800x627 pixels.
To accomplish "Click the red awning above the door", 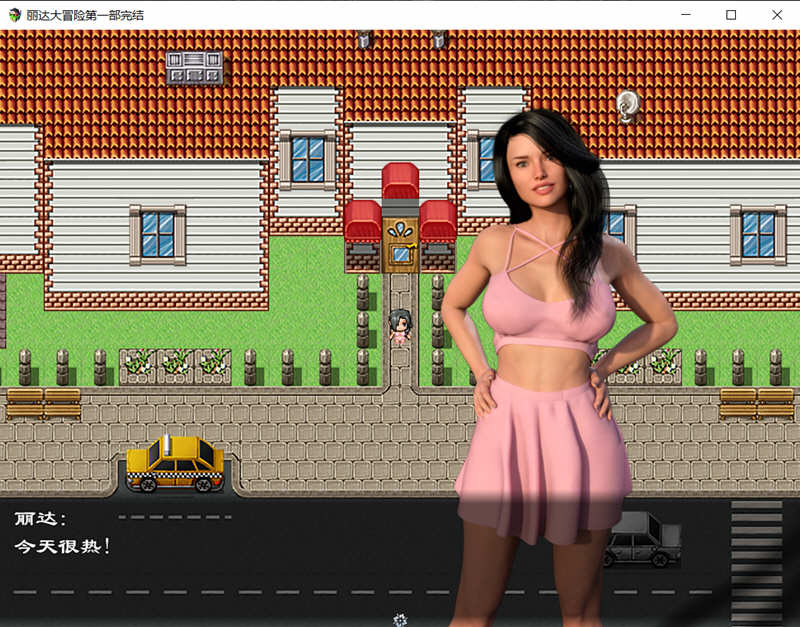I will pyautogui.click(x=400, y=181).
